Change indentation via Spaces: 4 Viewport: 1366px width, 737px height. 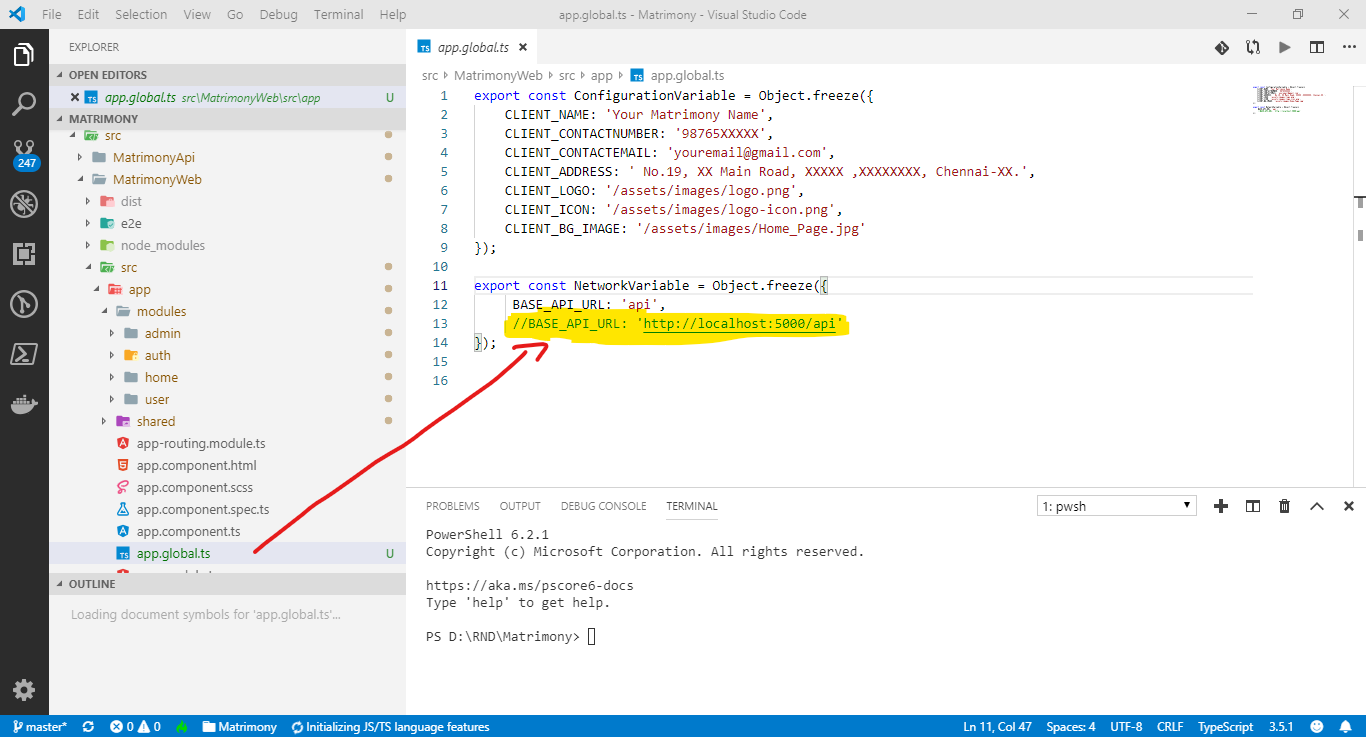[x=1071, y=727]
